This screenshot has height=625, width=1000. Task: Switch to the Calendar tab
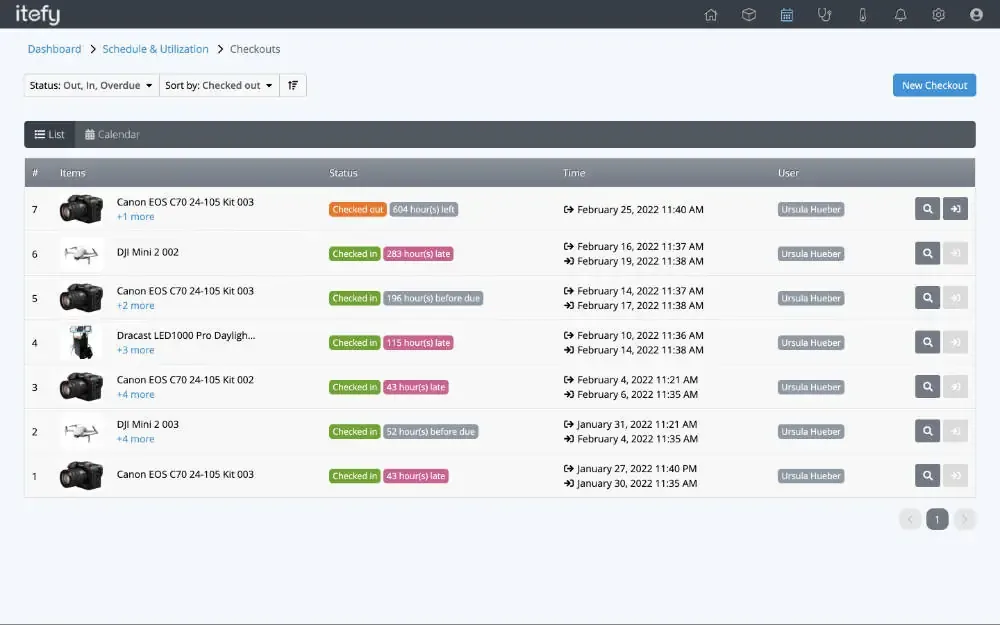point(112,134)
